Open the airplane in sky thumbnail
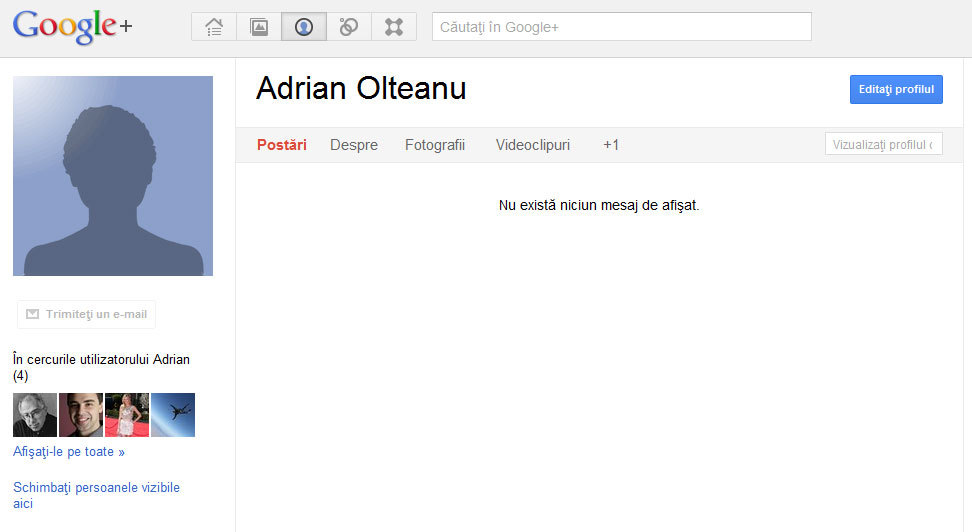The width and height of the screenshot is (972, 532). coord(173,415)
